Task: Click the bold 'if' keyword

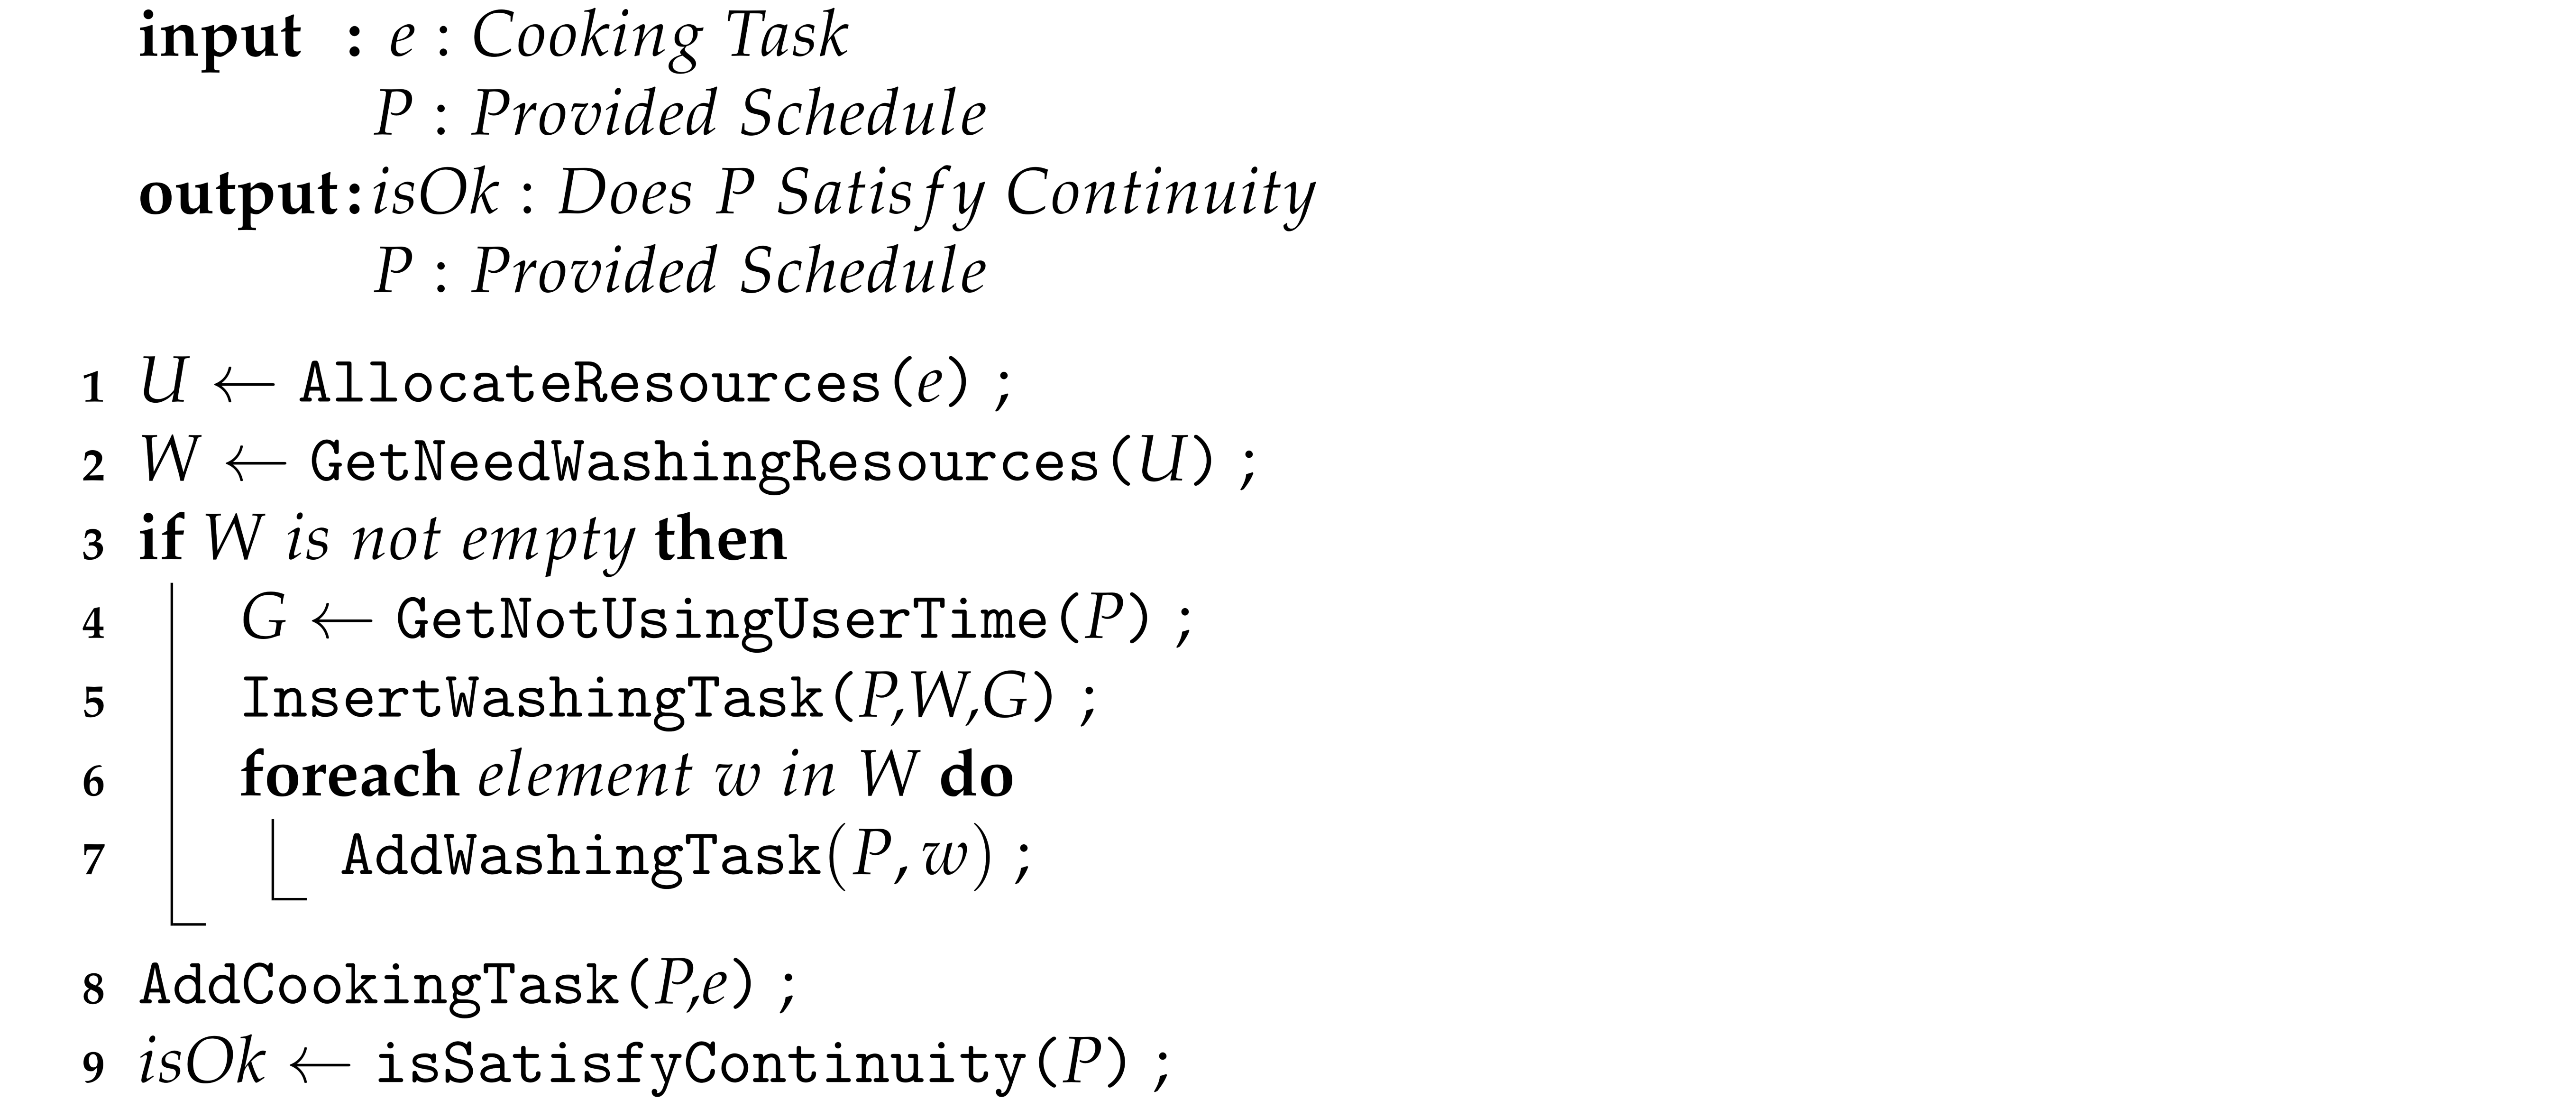Action: click(160, 540)
